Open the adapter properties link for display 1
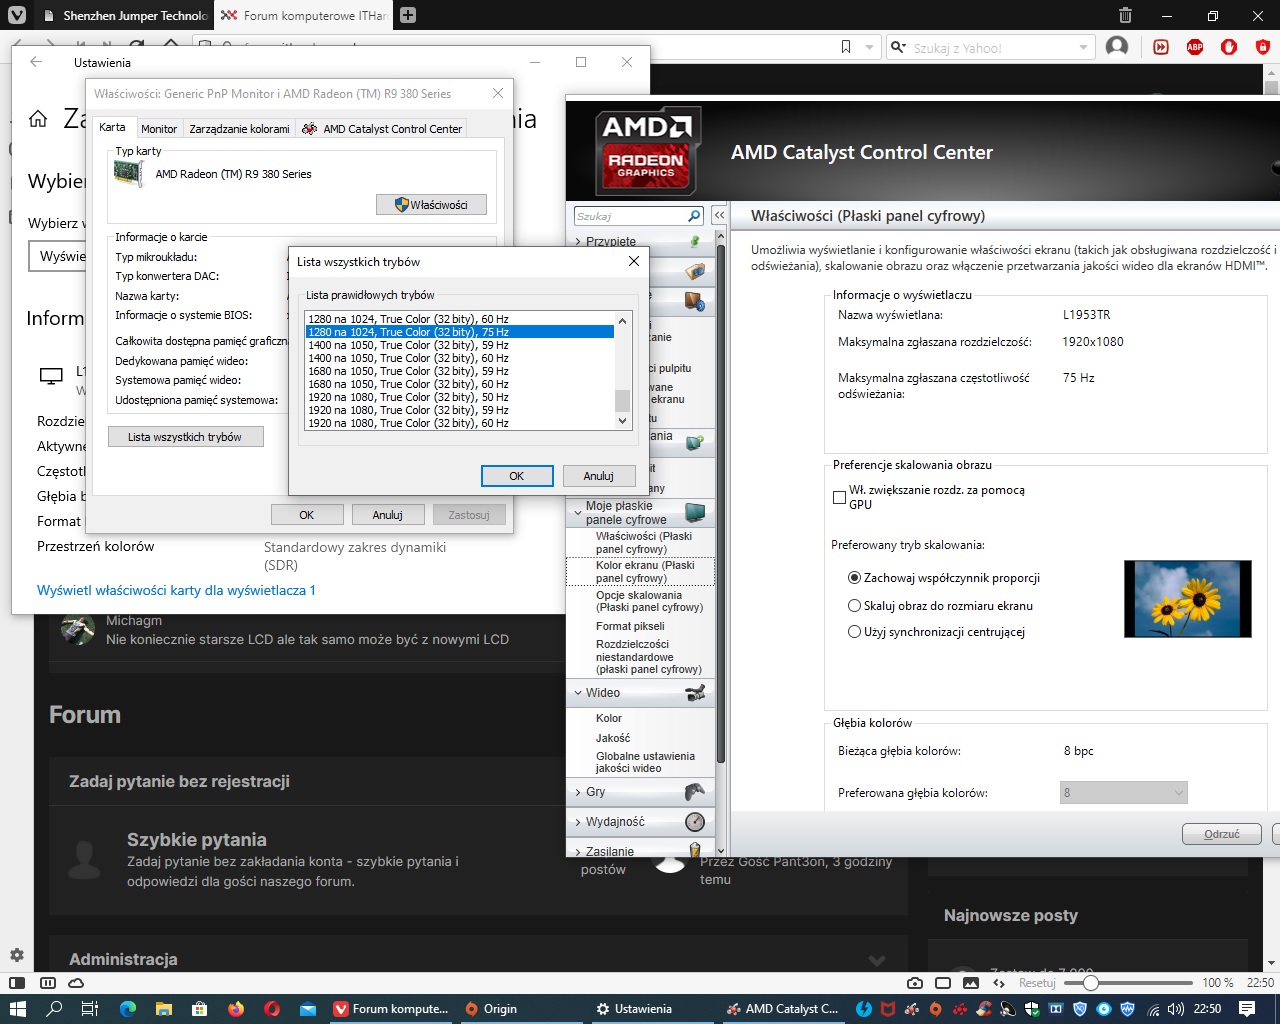 click(x=176, y=590)
